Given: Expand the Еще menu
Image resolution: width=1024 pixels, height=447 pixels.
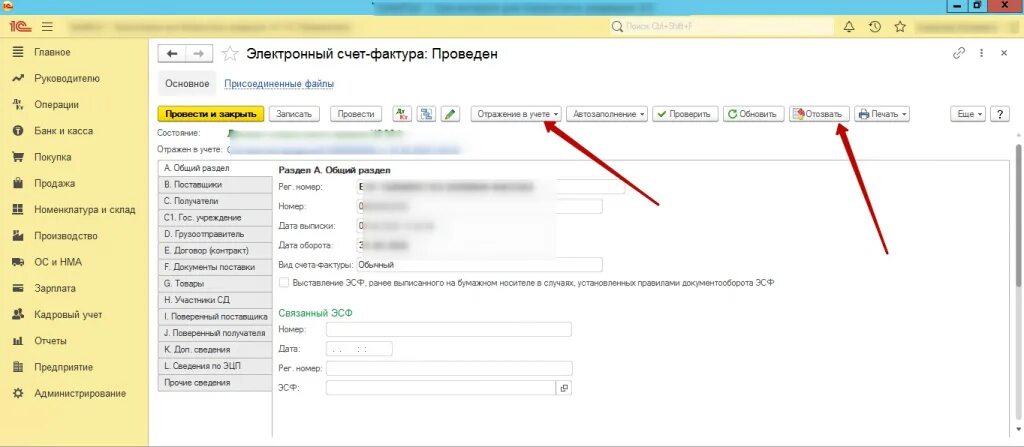Looking at the screenshot, I should [968, 114].
